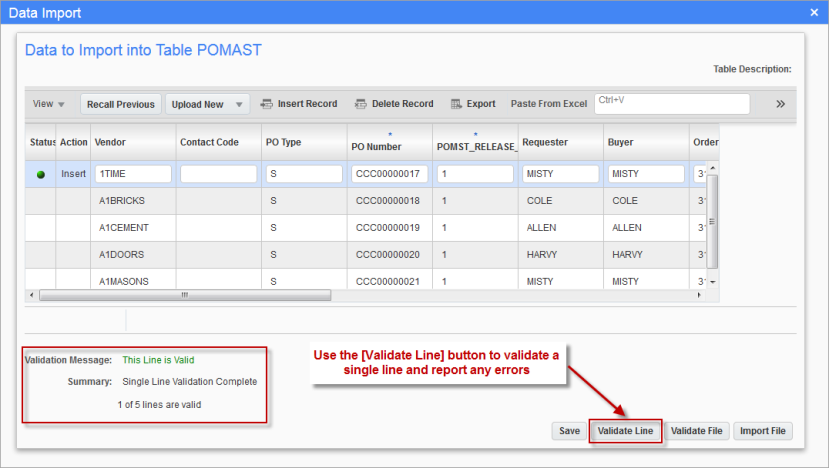Image resolution: width=829 pixels, height=468 pixels.
Task: Expand the toolbar overflow chevron
Action: 780,104
